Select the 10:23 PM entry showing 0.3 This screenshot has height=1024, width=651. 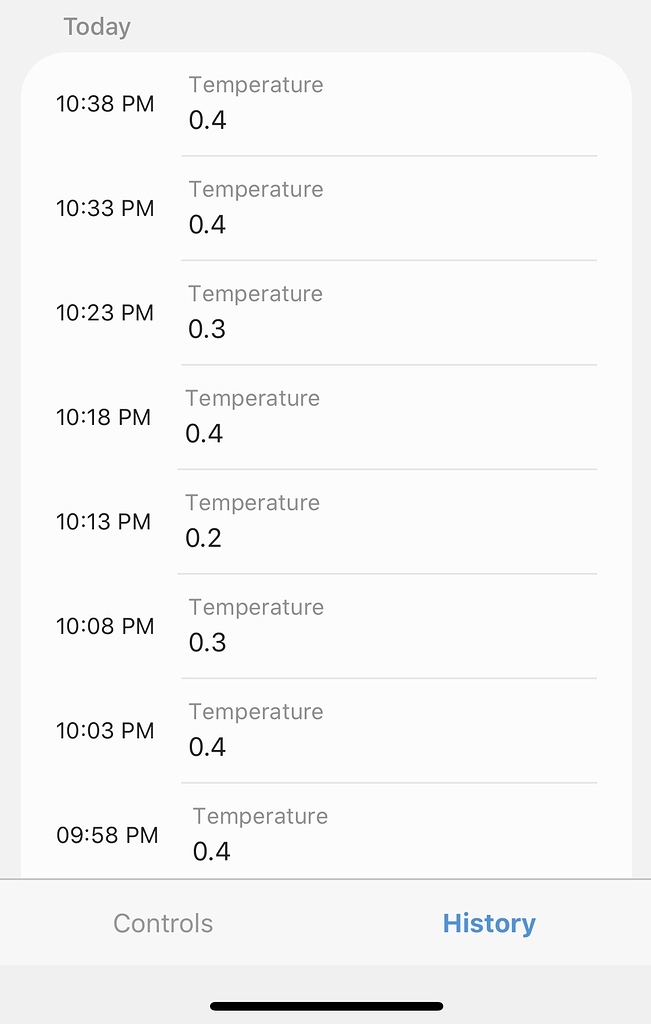pyautogui.click(x=325, y=312)
